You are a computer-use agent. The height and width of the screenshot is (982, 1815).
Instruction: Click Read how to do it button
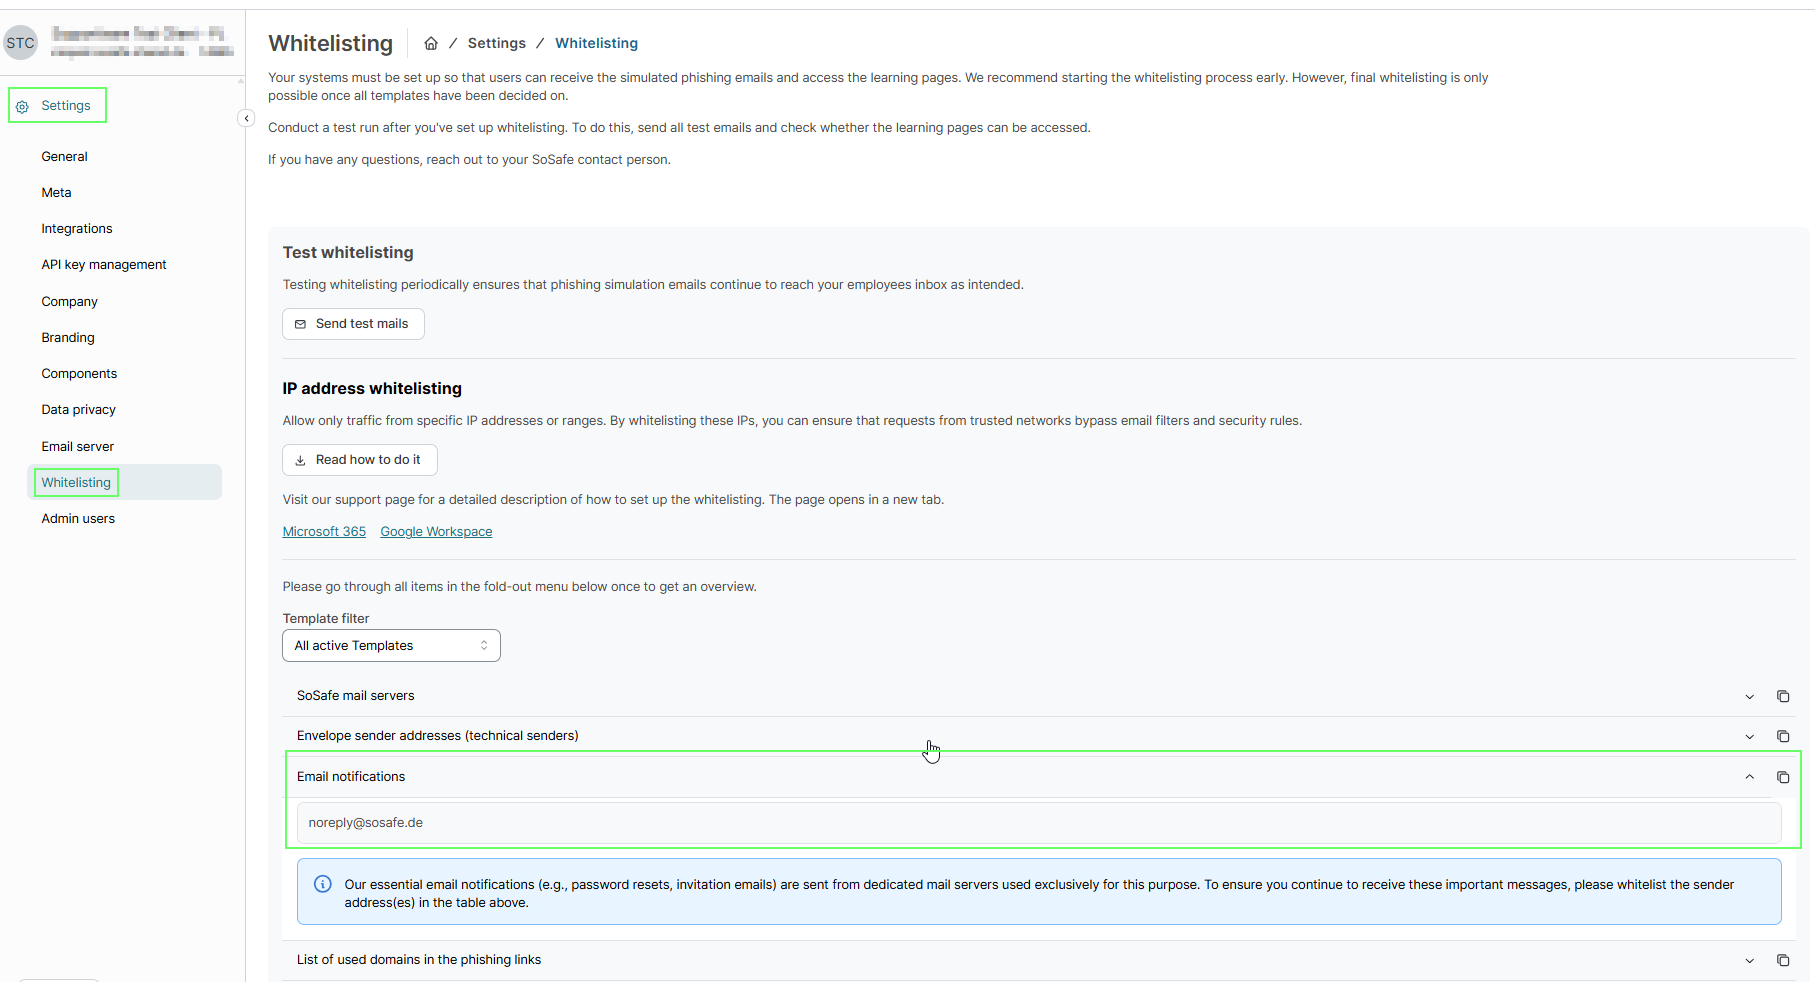pyautogui.click(x=360, y=460)
